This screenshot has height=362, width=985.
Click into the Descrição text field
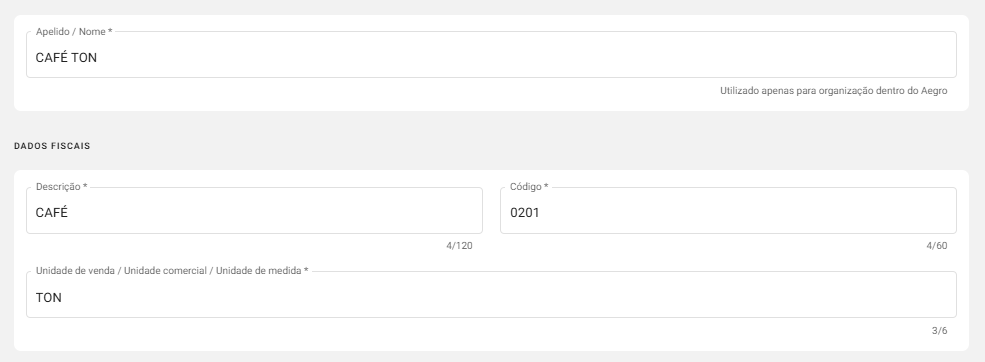254,211
